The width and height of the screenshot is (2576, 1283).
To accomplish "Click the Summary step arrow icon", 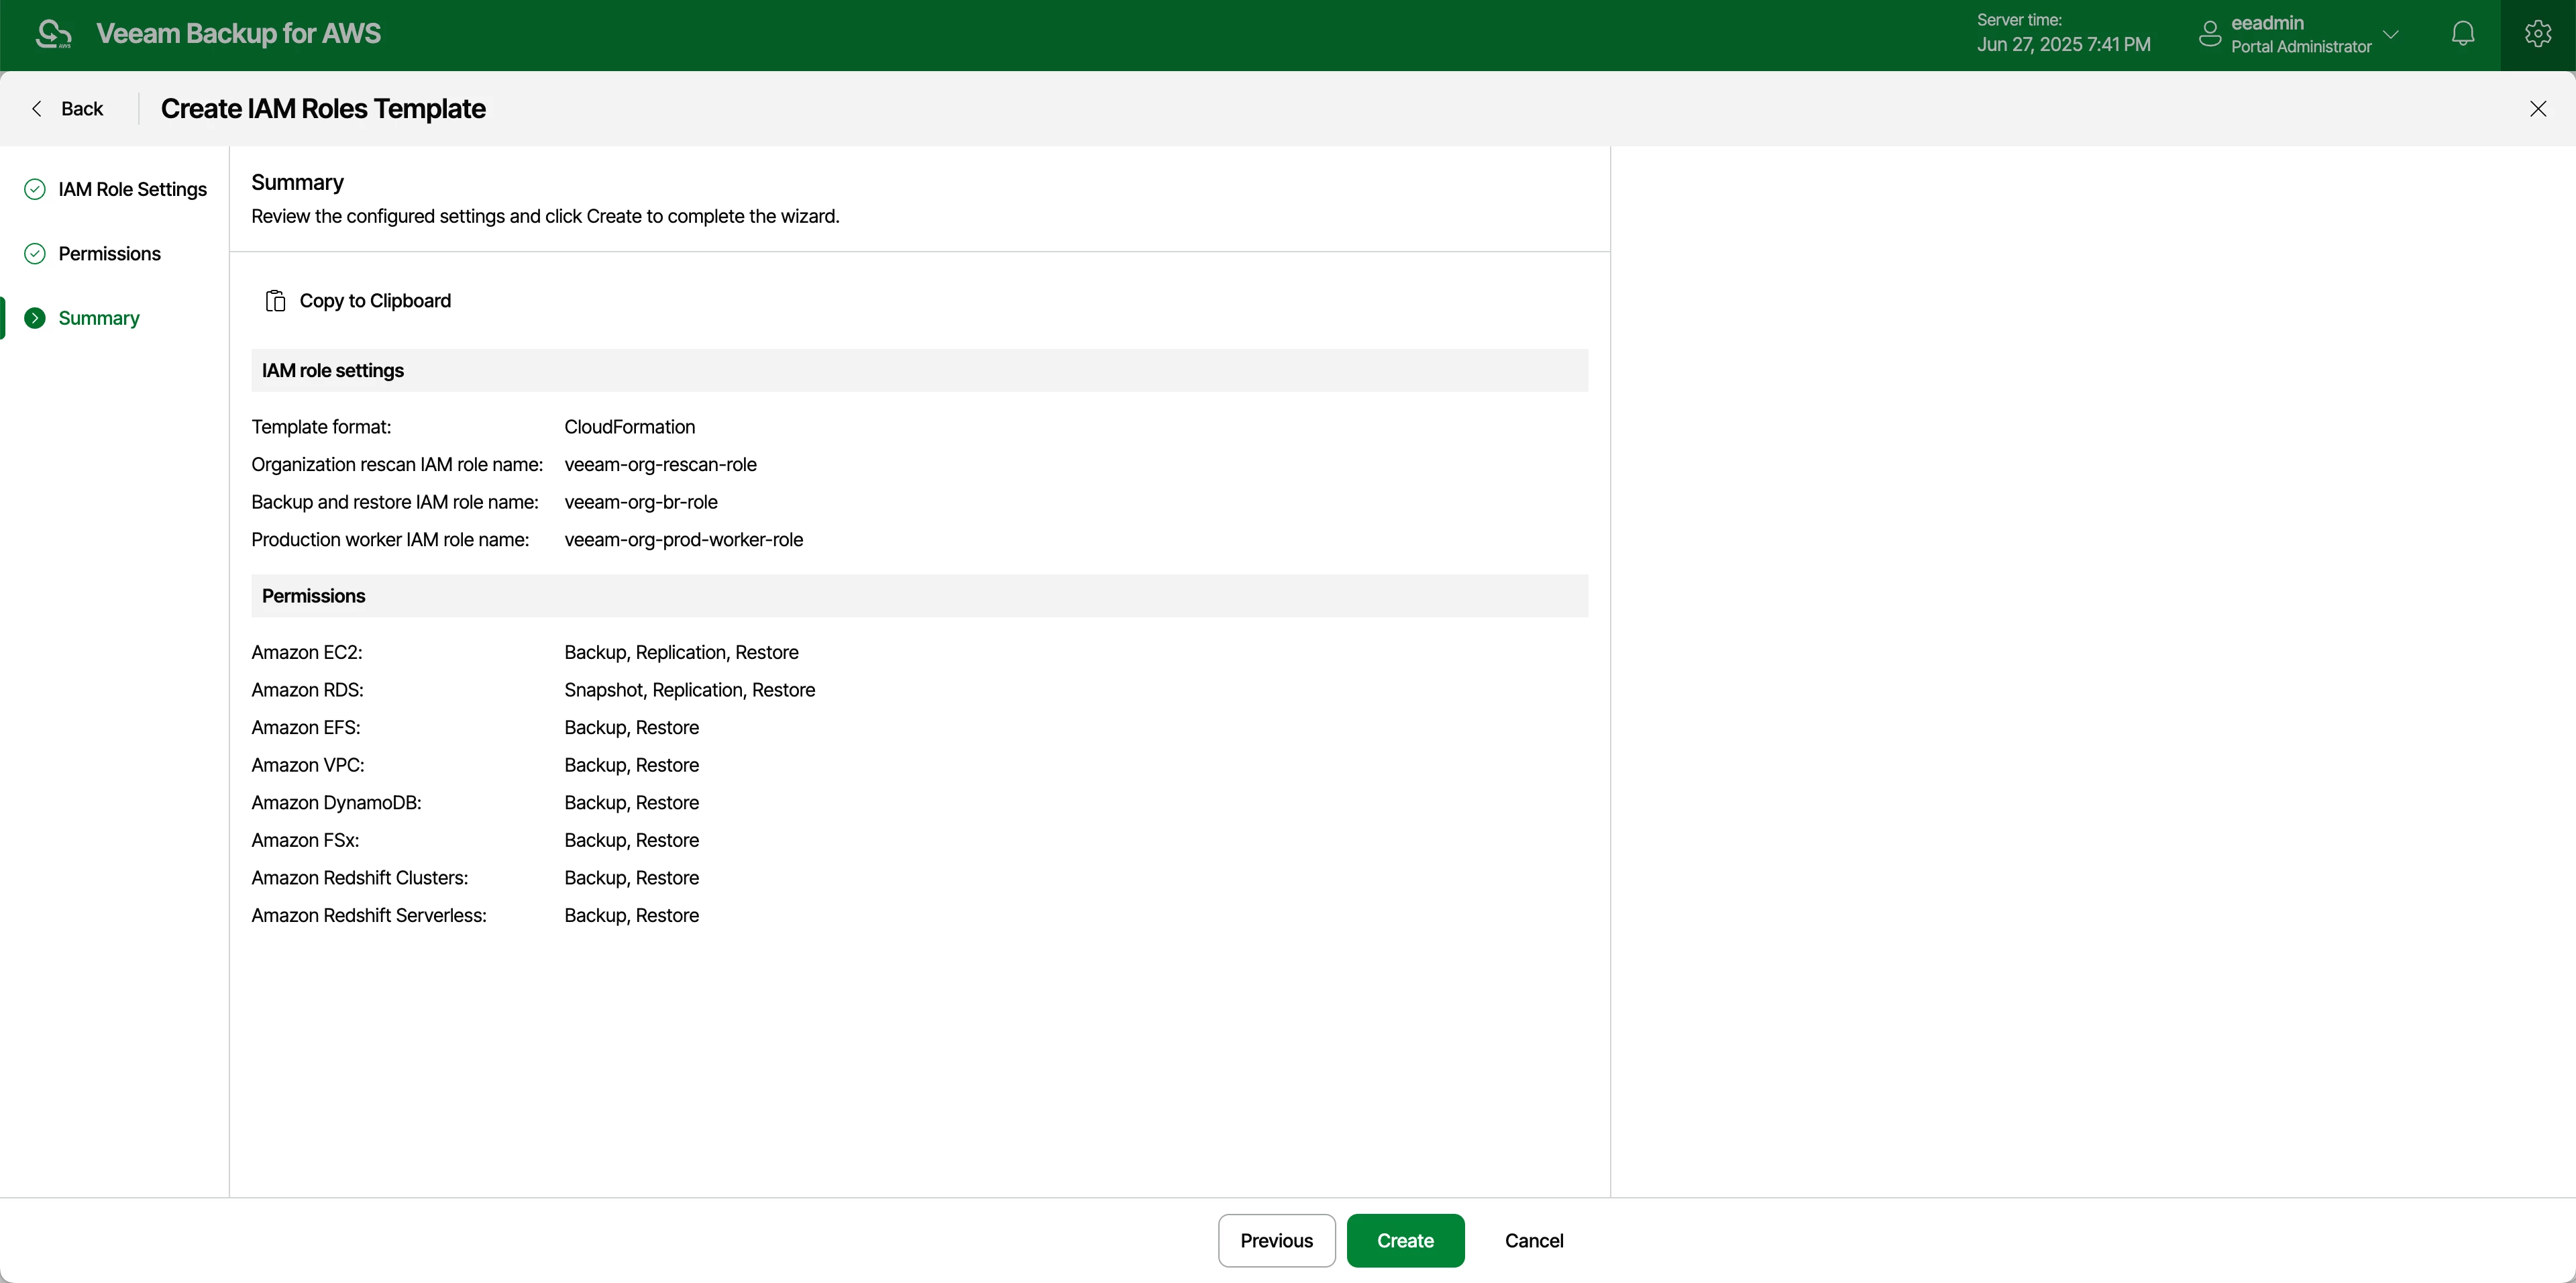I will tap(35, 318).
